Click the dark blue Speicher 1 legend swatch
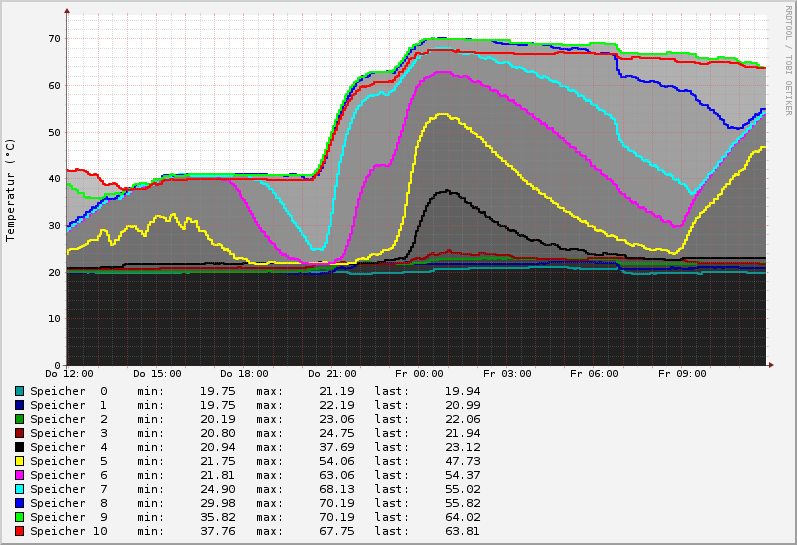This screenshot has height=545, width=797. coord(19,405)
